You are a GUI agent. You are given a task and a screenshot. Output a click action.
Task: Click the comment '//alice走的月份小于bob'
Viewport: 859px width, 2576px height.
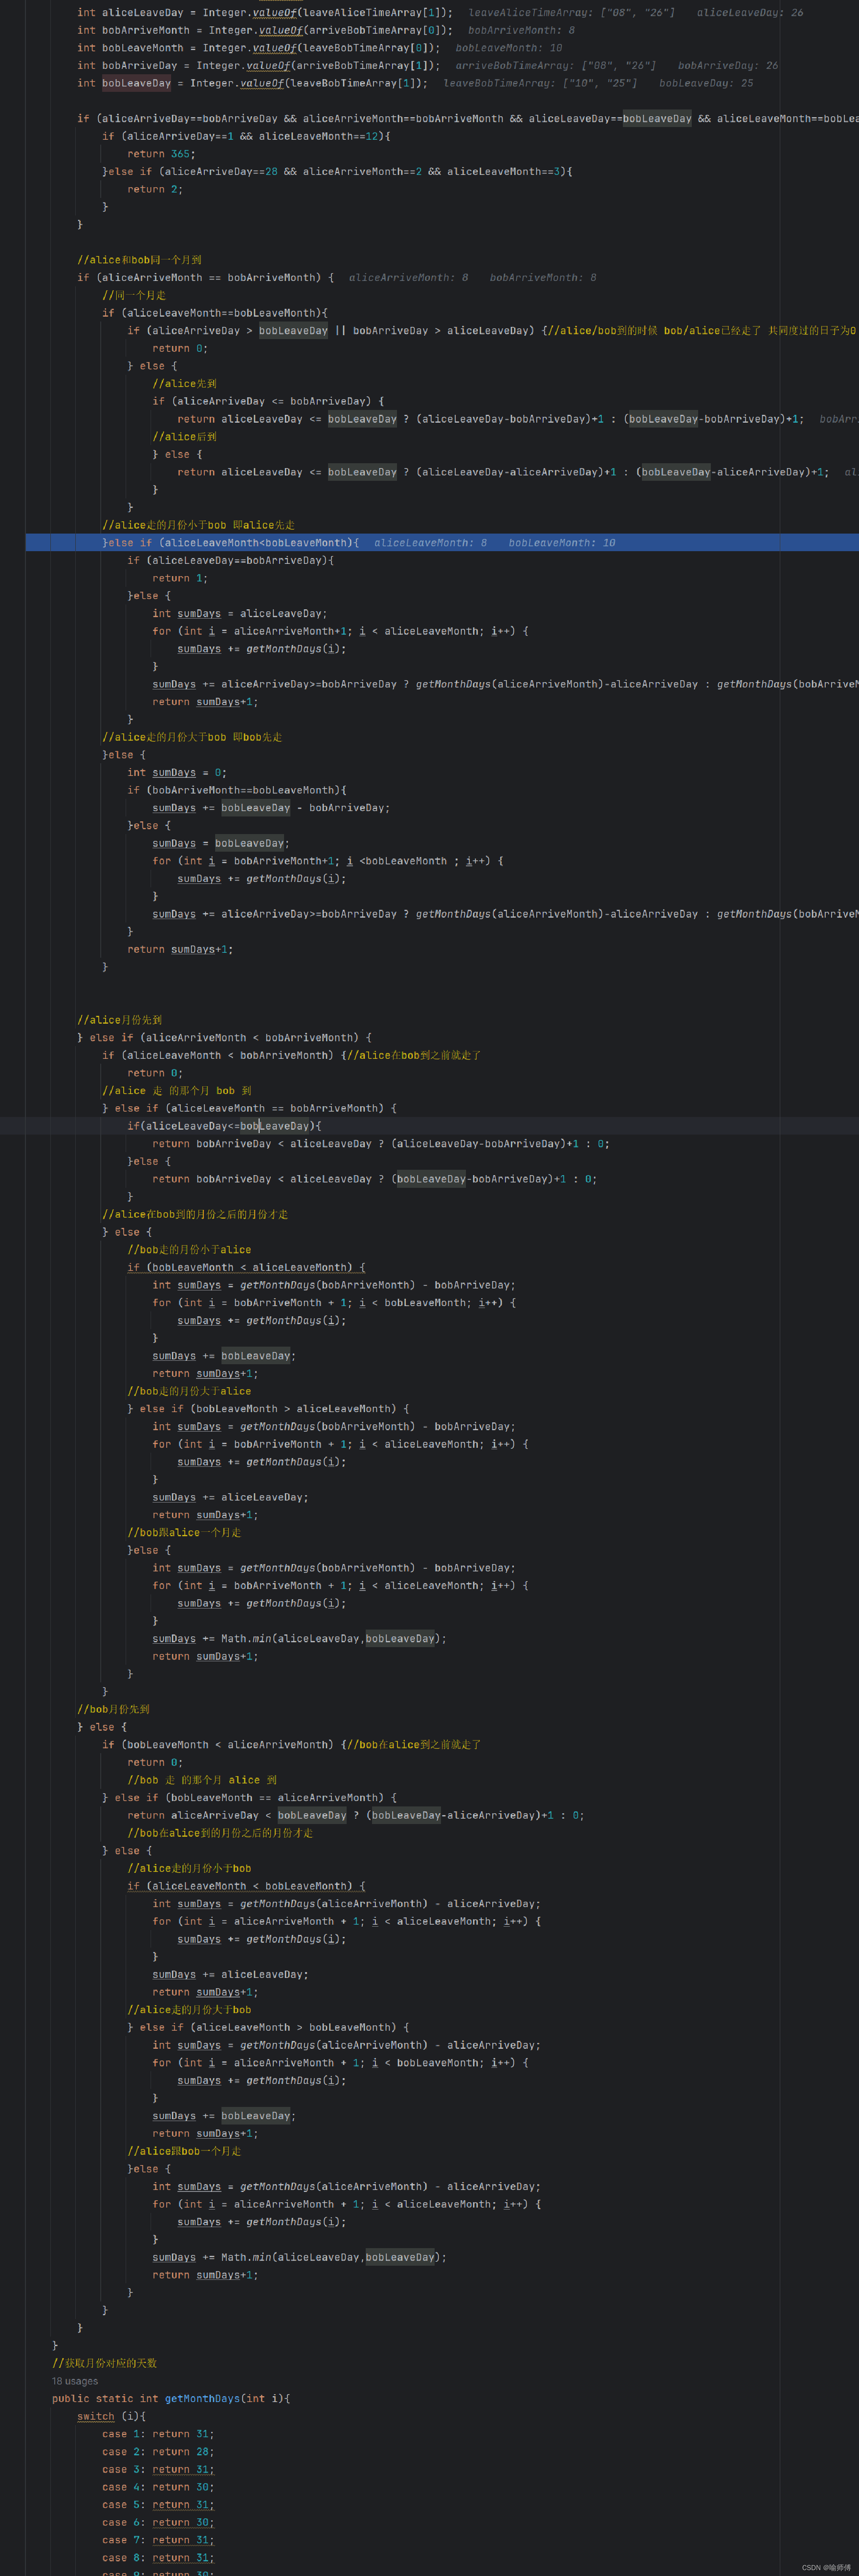coord(189,1868)
